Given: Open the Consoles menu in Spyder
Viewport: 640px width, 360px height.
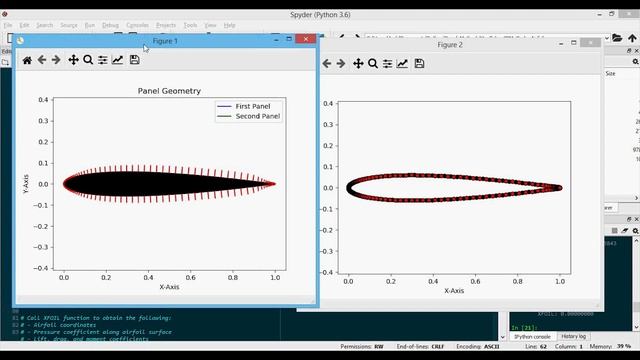Looking at the screenshot, I should point(138,25).
